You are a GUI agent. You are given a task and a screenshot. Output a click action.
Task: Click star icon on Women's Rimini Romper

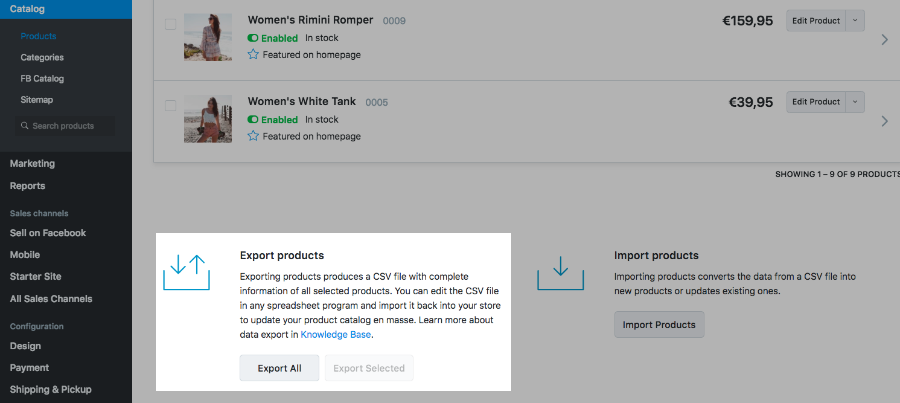253,55
